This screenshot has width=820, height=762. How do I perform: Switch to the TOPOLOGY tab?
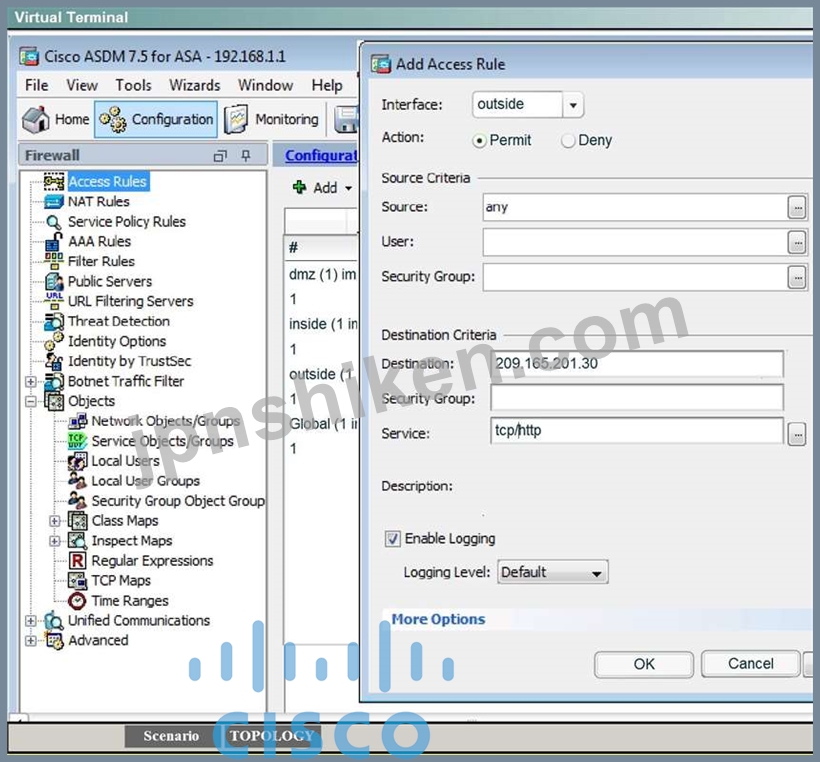[x=271, y=736]
